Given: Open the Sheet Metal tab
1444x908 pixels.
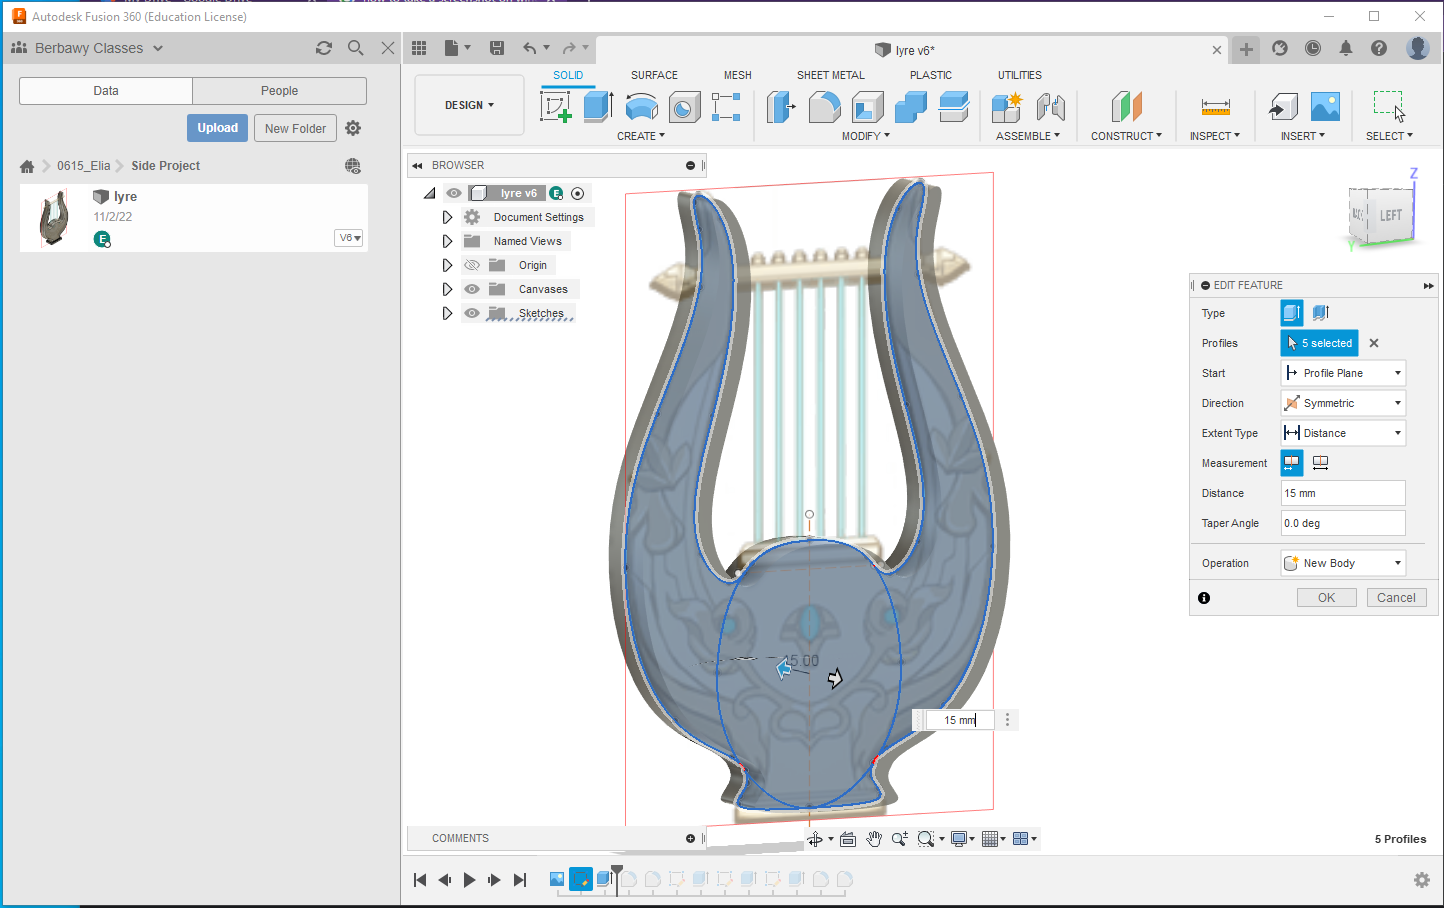Looking at the screenshot, I should [x=830, y=75].
